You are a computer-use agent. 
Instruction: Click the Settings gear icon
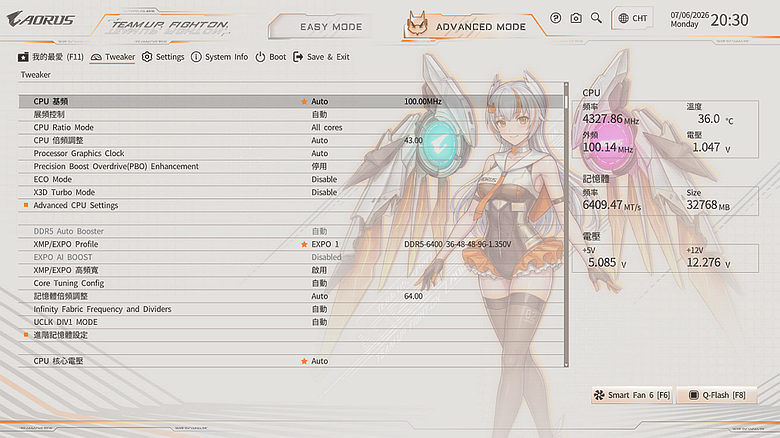(x=147, y=57)
